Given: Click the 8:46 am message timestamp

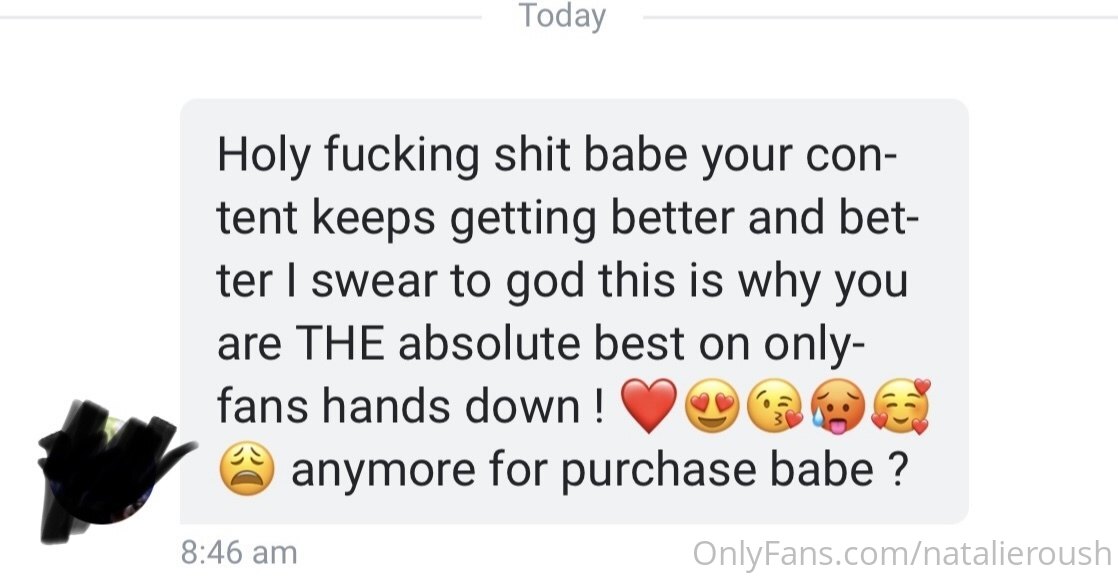Looking at the screenshot, I should point(239,553).
